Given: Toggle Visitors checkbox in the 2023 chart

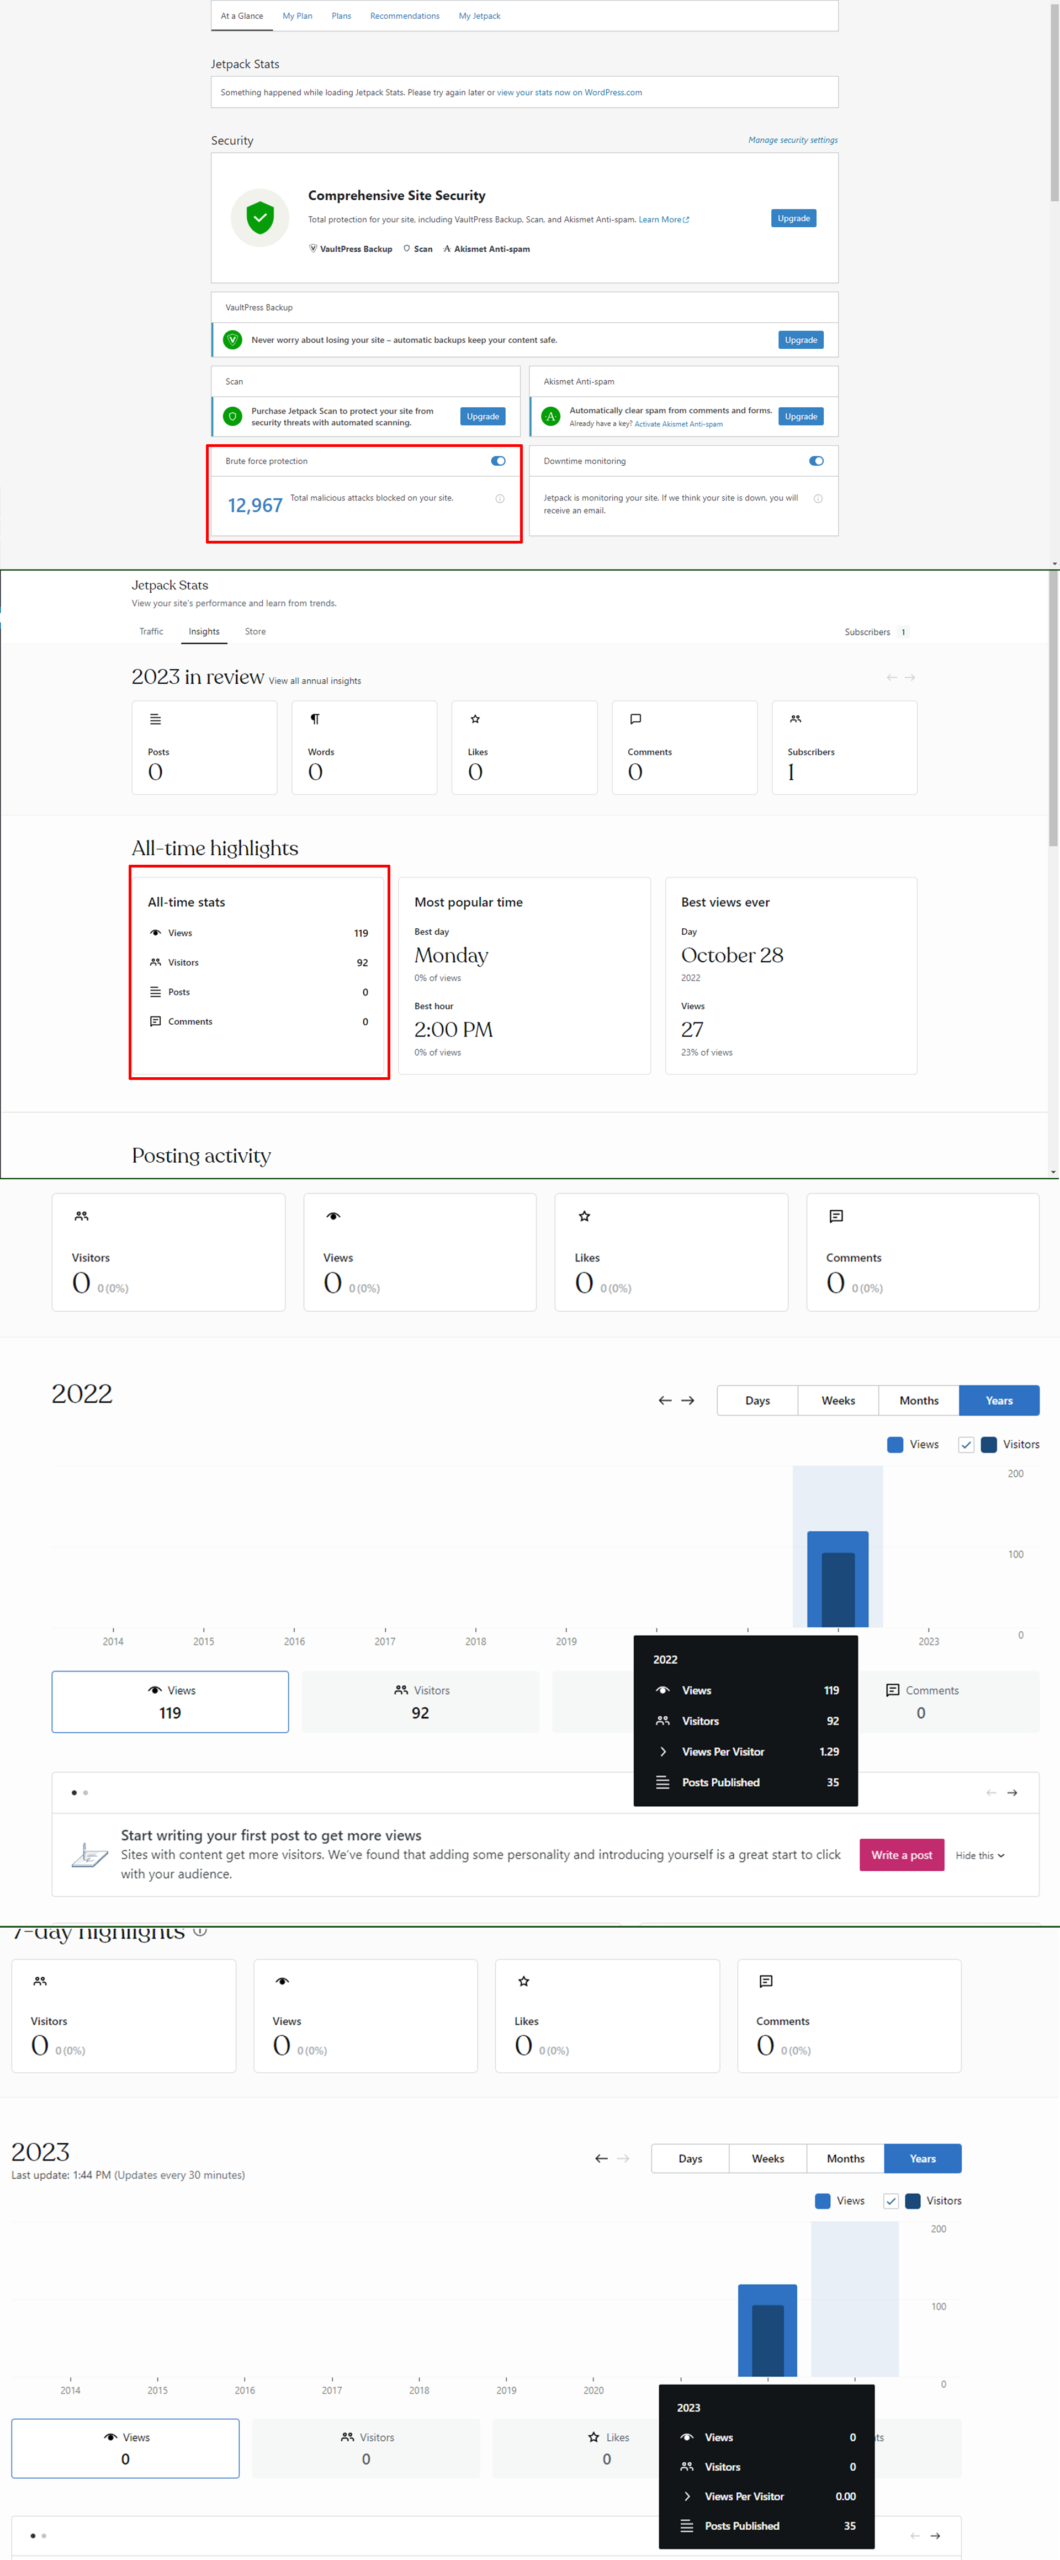Looking at the screenshot, I should click(x=891, y=2201).
